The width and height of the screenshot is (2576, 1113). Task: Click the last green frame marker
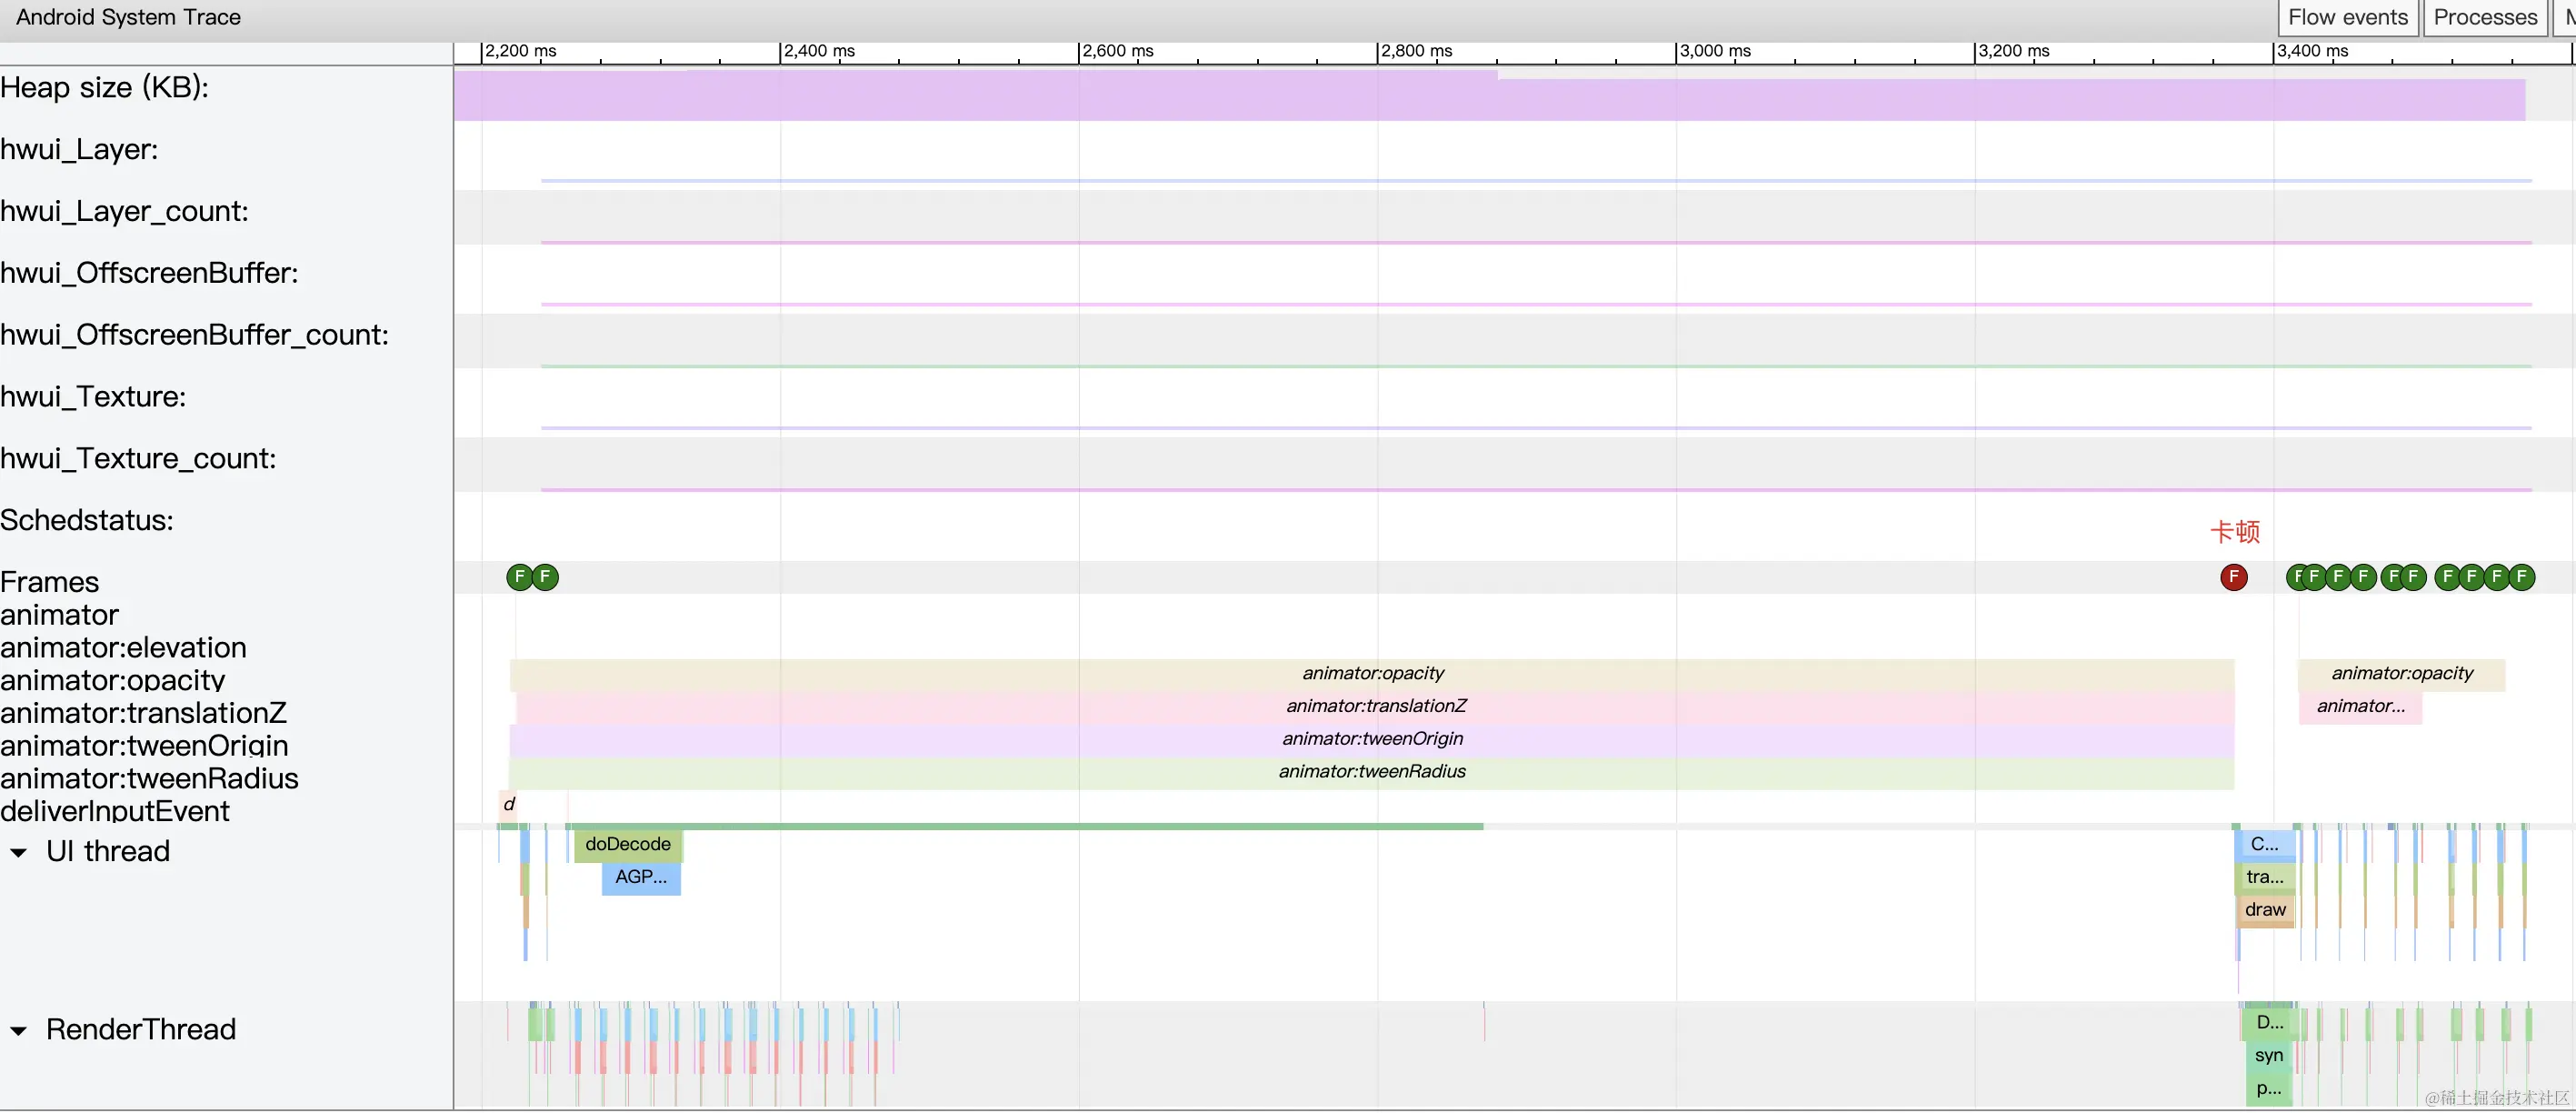point(2522,577)
